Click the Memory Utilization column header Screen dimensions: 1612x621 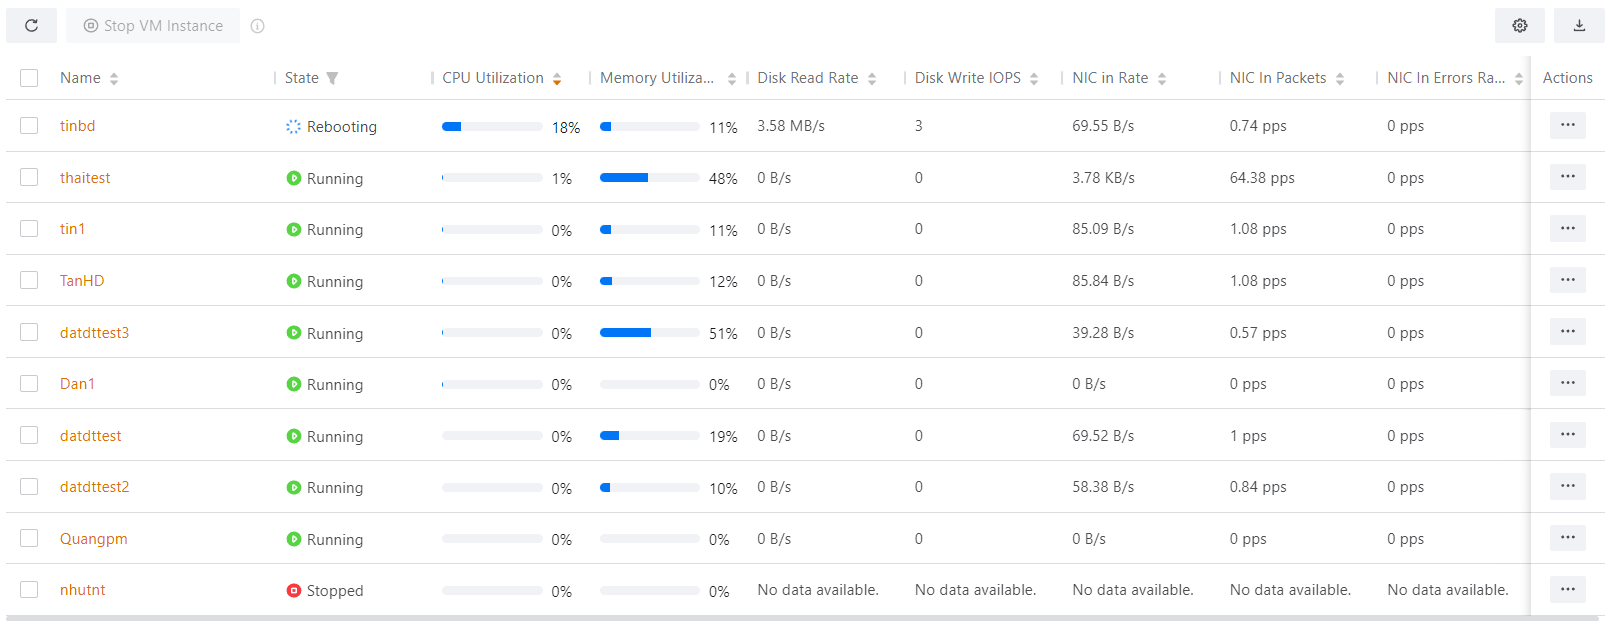pyautogui.click(x=657, y=78)
